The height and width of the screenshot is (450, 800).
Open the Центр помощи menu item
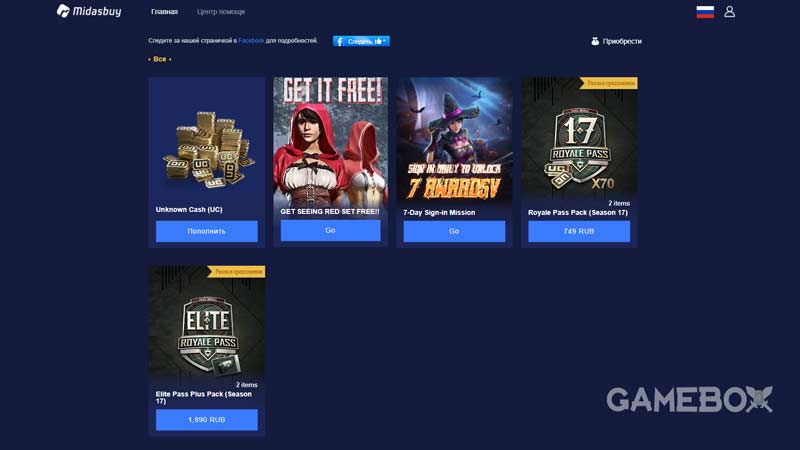pos(221,11)
